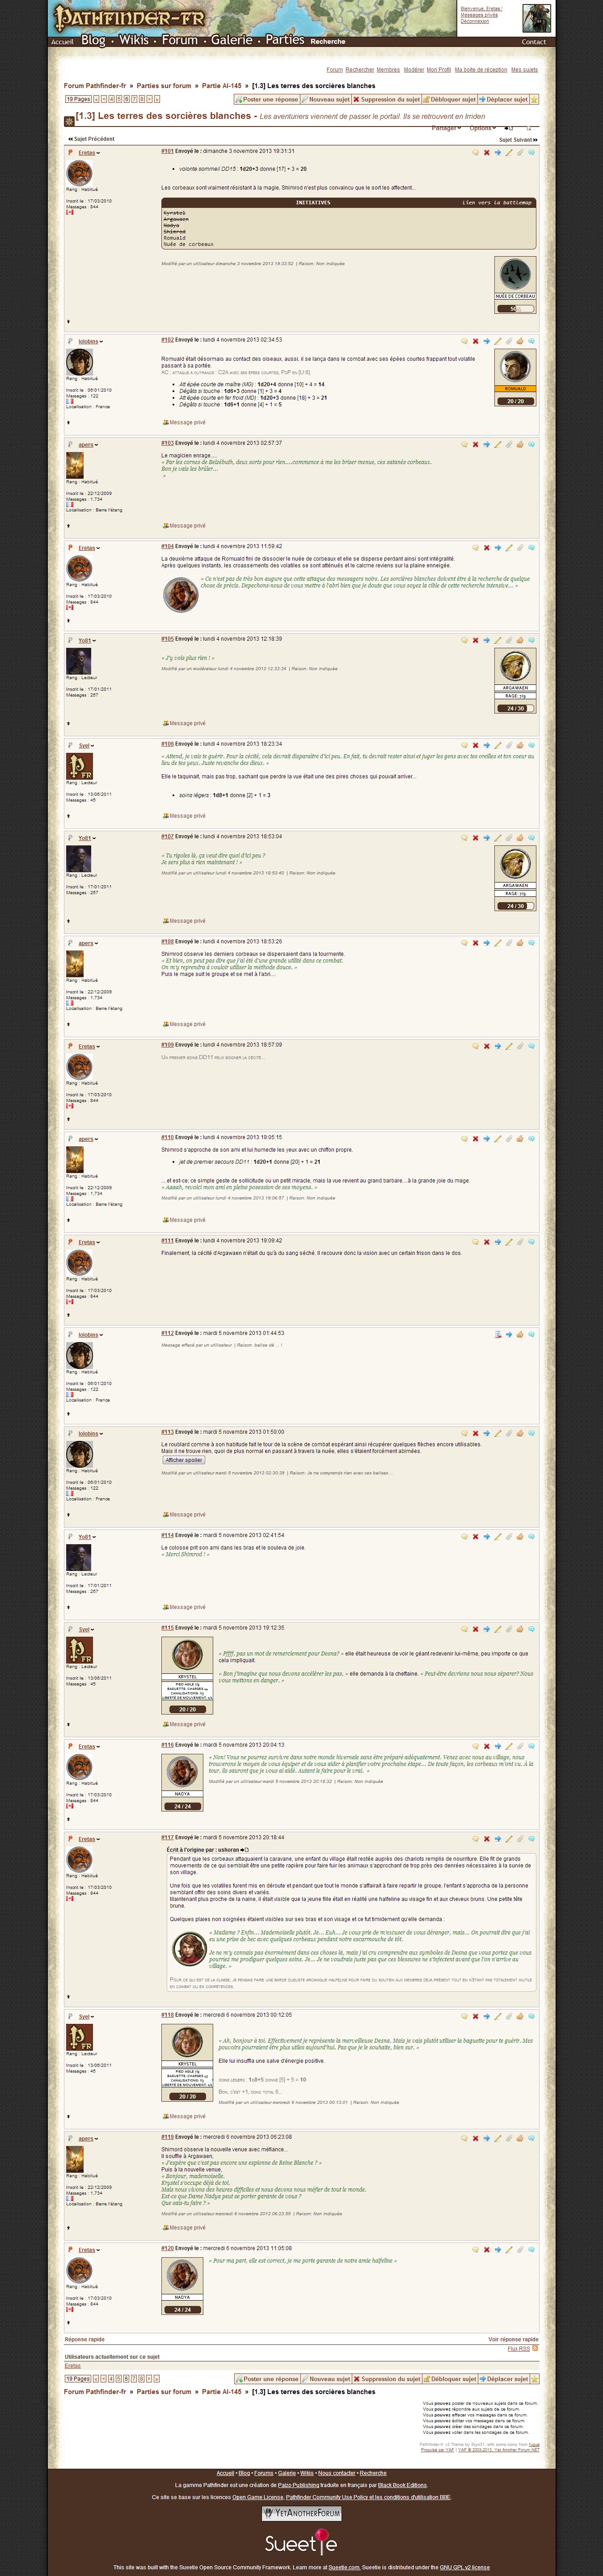Viewport: 603px width, 2576px height.
Task: Click the red delete icon on post #101
Action: click(x=486, y=153)
